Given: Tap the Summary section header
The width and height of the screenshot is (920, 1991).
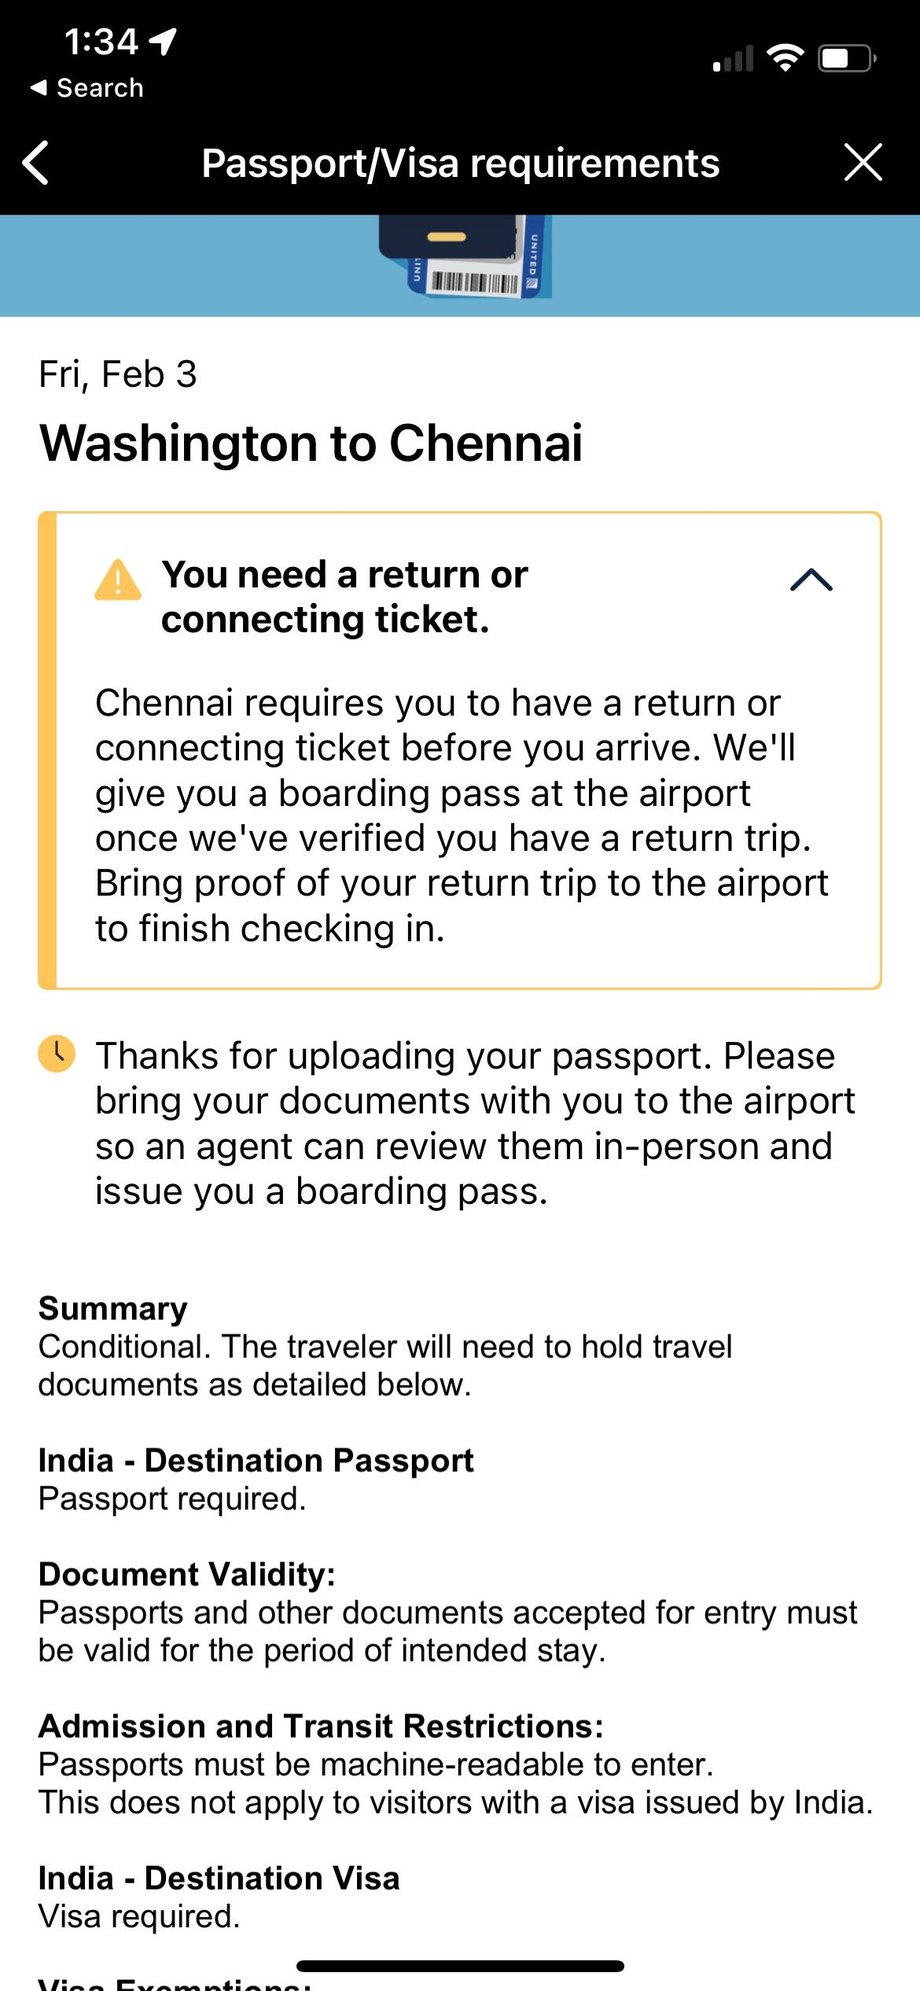Looking at the screenshot, I should tap(112, 1308).
